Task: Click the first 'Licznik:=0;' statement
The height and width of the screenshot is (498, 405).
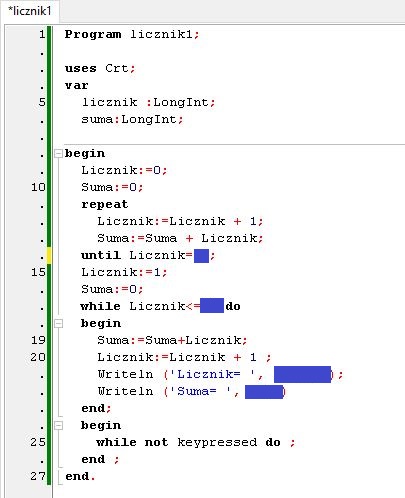Action: (x=124, y=170)
